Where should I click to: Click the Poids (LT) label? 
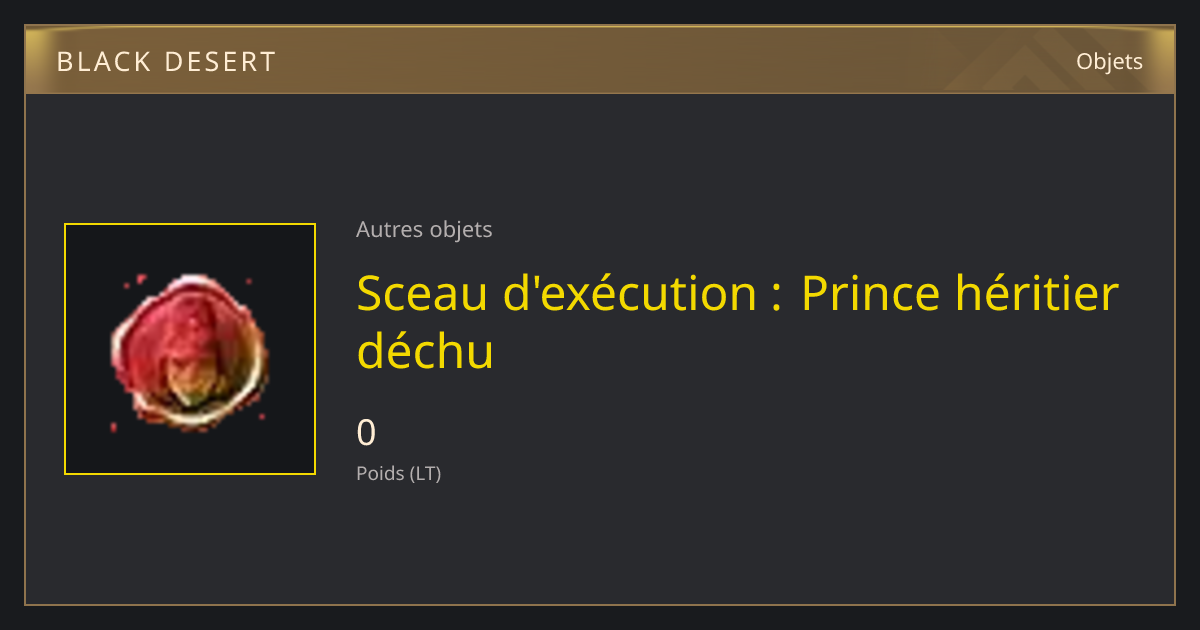click(x=398, y=473)
